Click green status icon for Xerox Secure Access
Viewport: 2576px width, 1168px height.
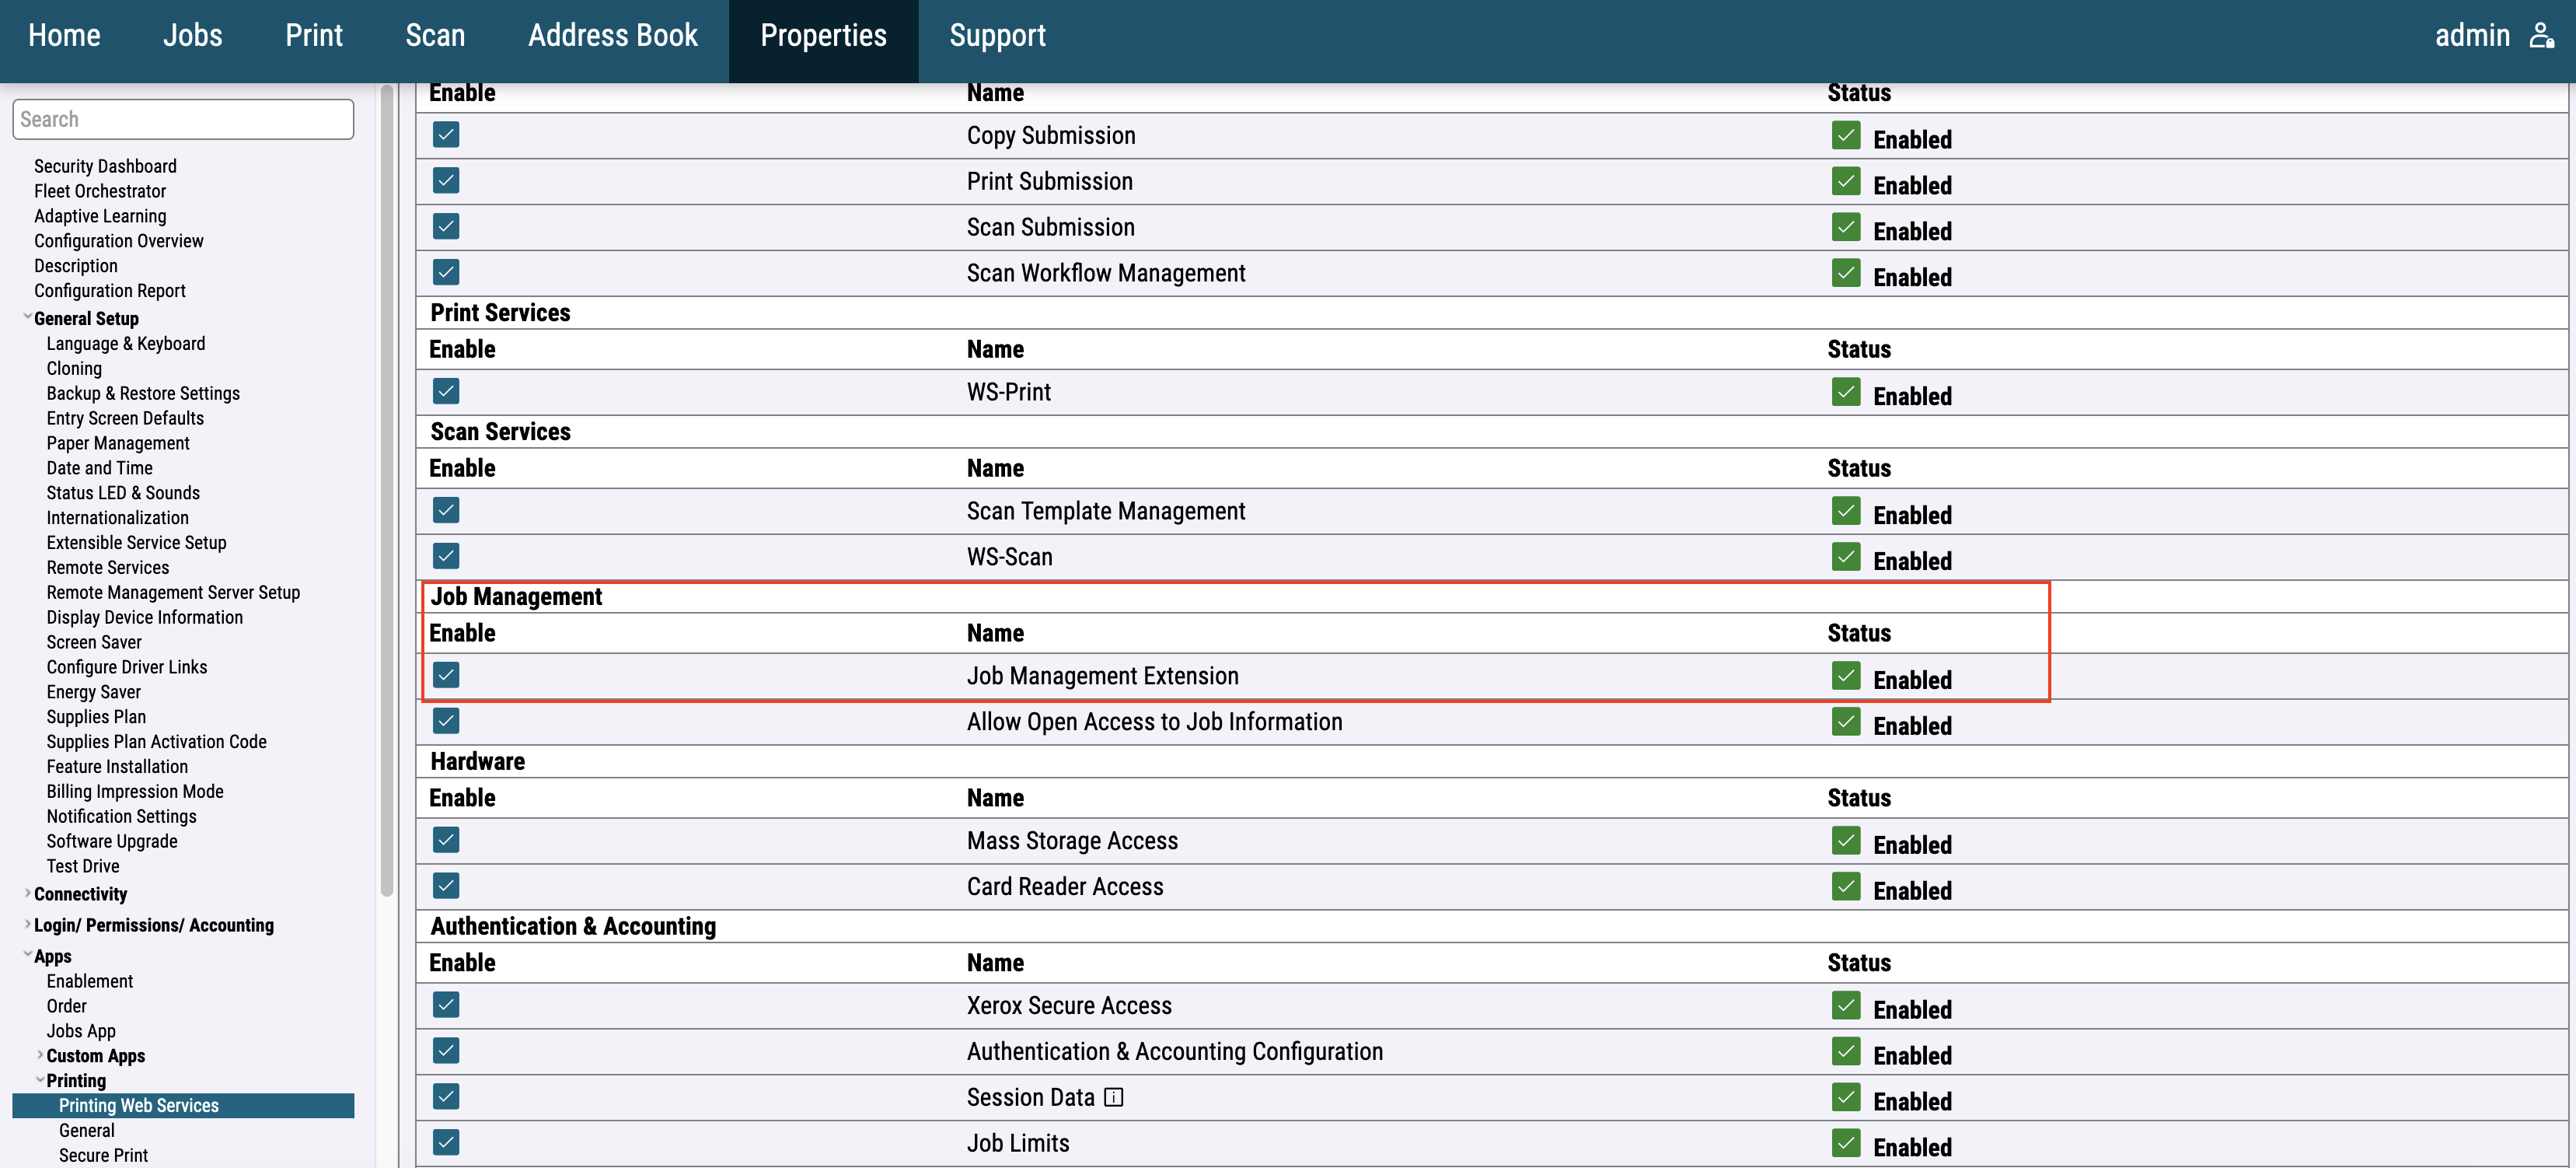[x=1845, y=1005]
